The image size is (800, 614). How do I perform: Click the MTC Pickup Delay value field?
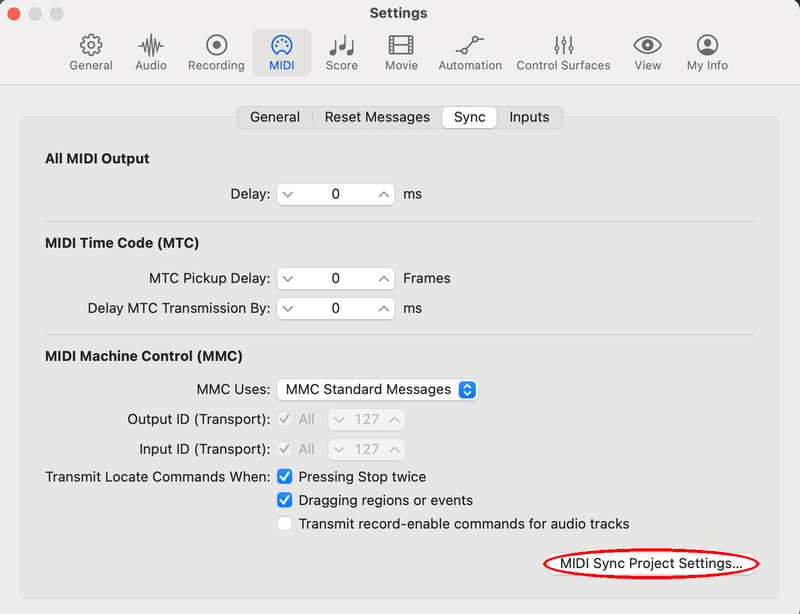click(336, 279)
